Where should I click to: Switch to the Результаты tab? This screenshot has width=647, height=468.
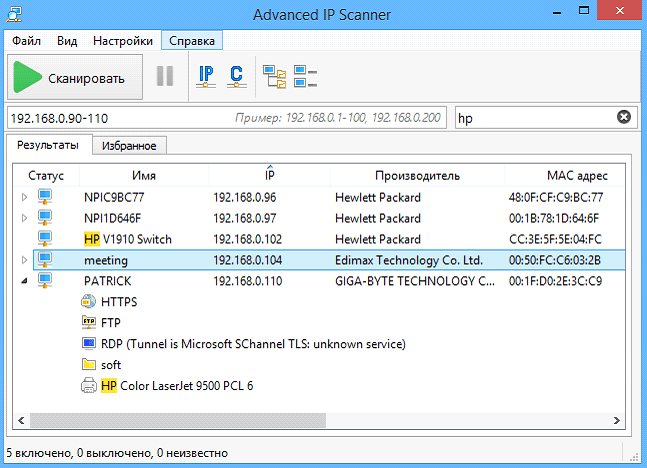click(x=48, y=145)
